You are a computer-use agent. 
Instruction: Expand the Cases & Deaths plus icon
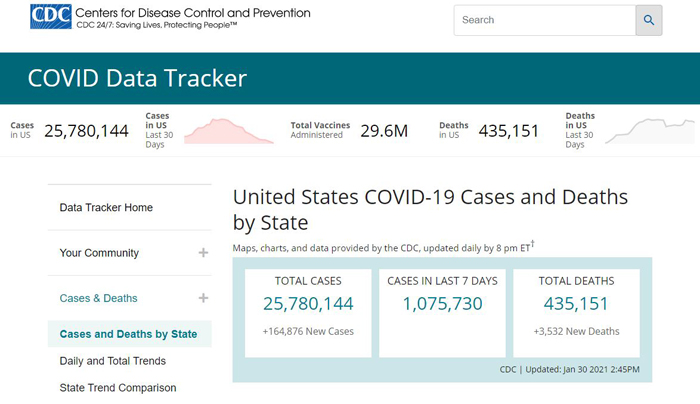(203, 298)
